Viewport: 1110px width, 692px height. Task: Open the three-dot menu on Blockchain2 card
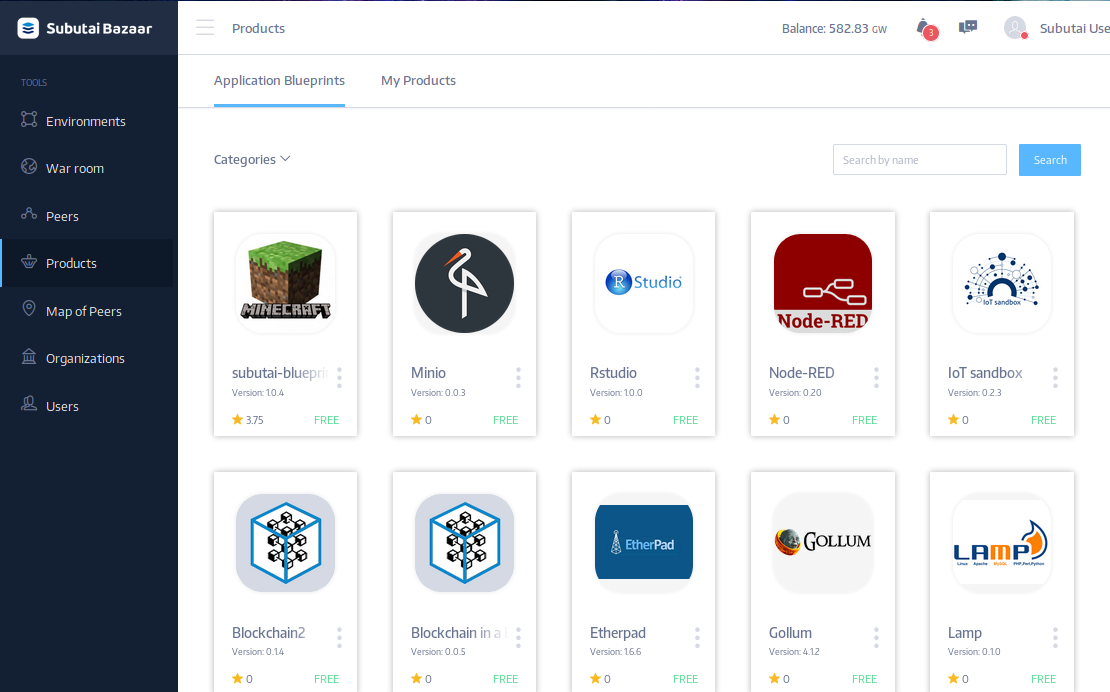[x=340, y=638]
